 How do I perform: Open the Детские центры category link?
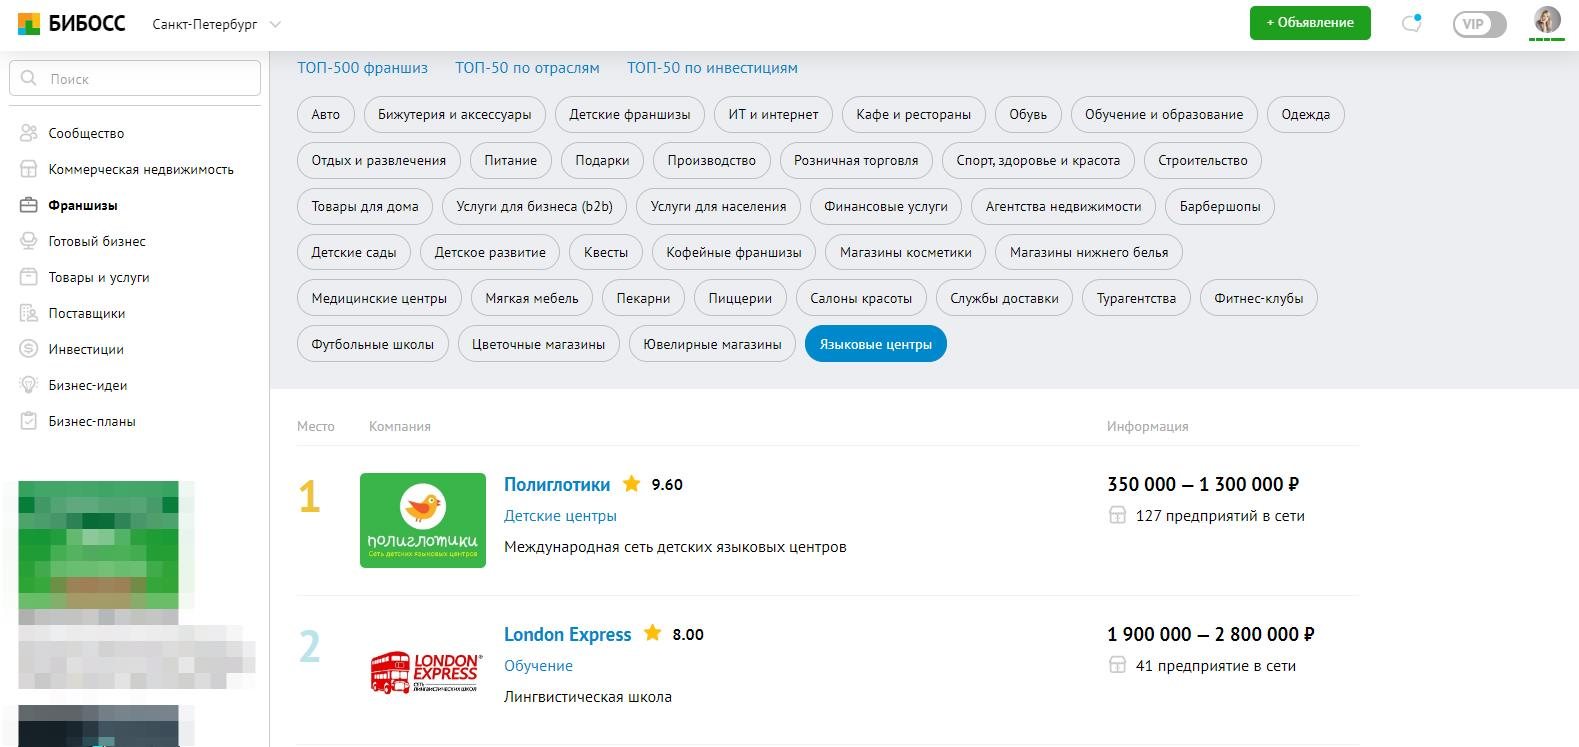point(560,516)
